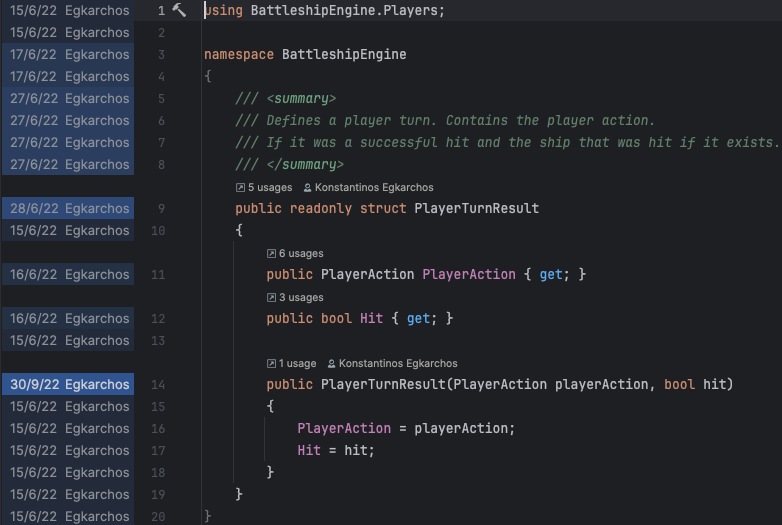Click the 'PlayerAction = playerAction;' assignment on line 16

tap(406, 428)
